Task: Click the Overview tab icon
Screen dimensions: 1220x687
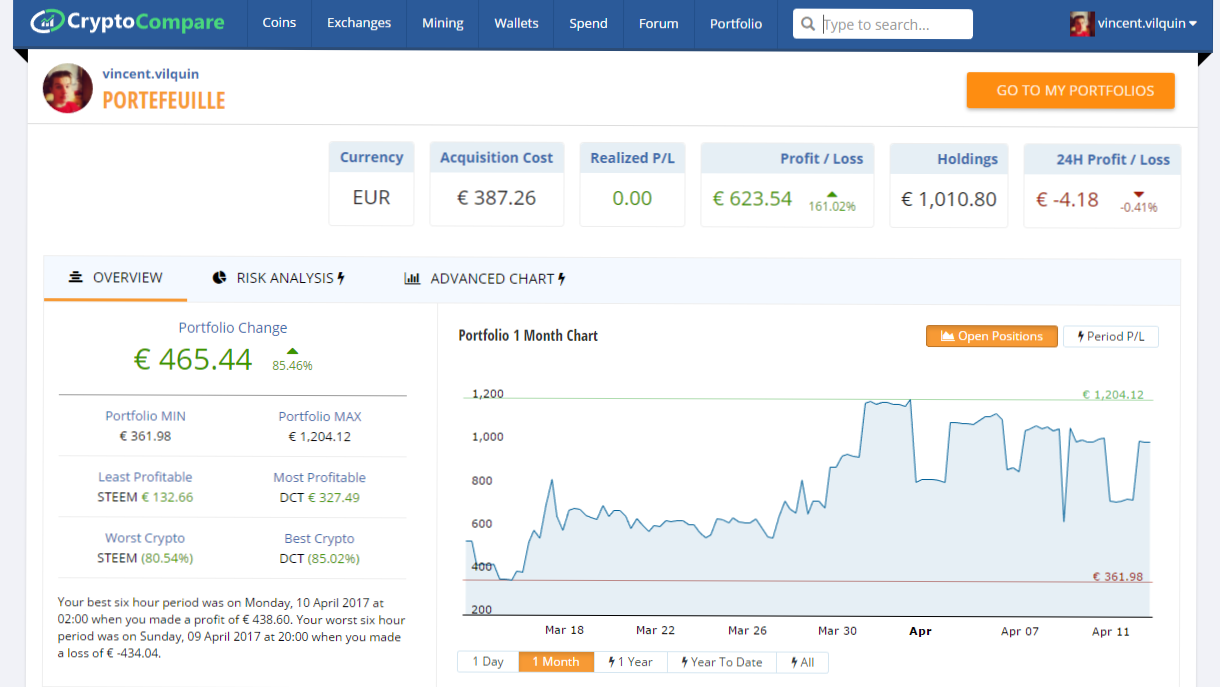Action: [75, 278]
